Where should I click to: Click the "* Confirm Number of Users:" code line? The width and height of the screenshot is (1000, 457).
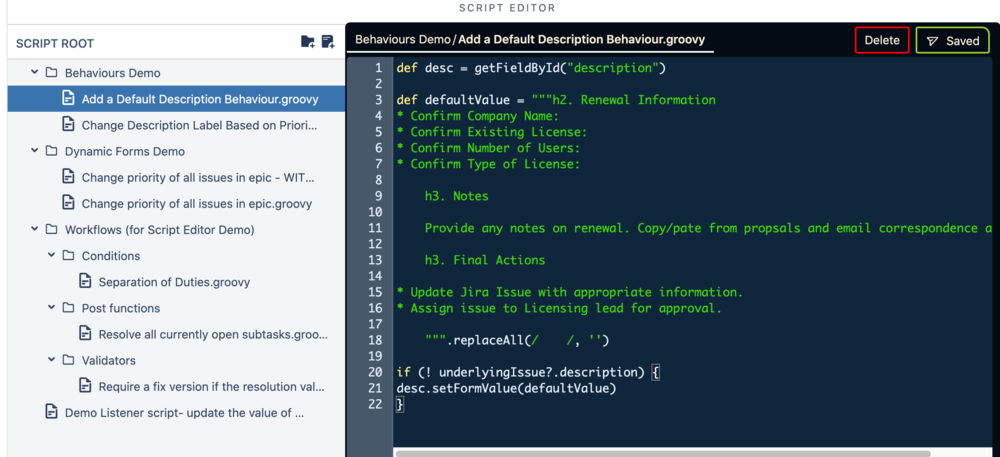[488, 148]
